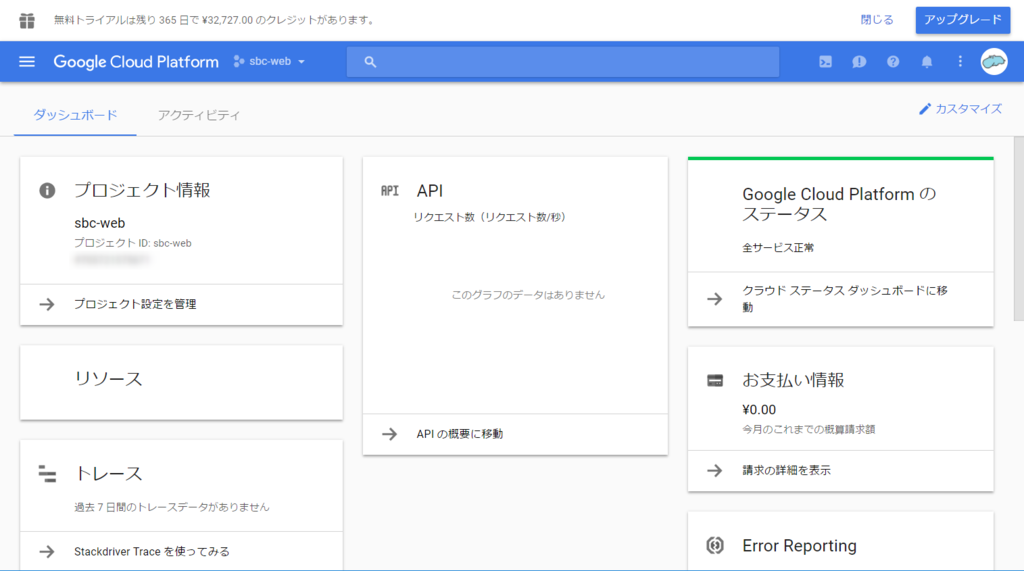Expand the sbc-web project dropdown

(270, 61)
